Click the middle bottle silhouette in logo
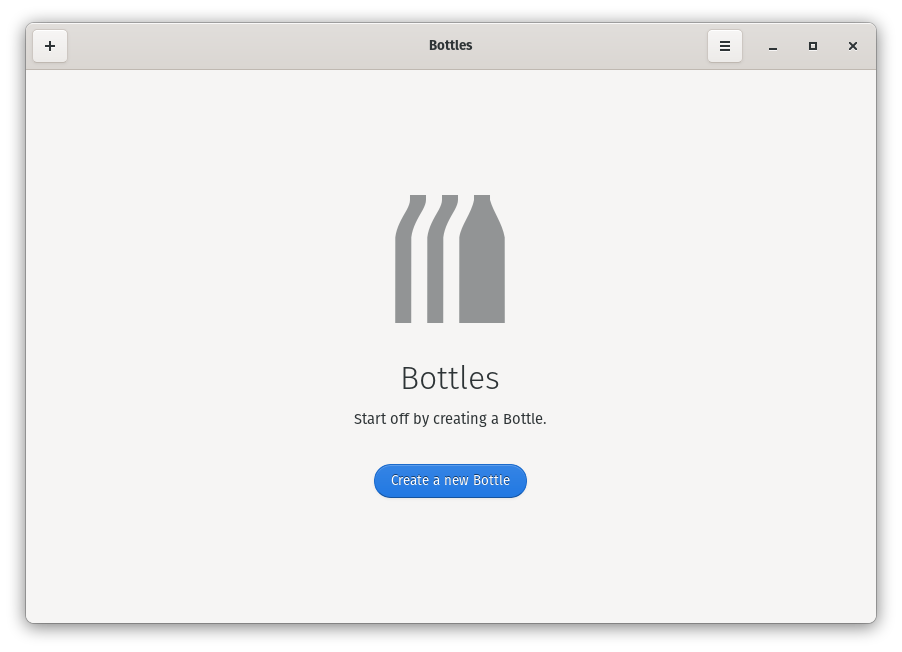 (x=435, y=270)
